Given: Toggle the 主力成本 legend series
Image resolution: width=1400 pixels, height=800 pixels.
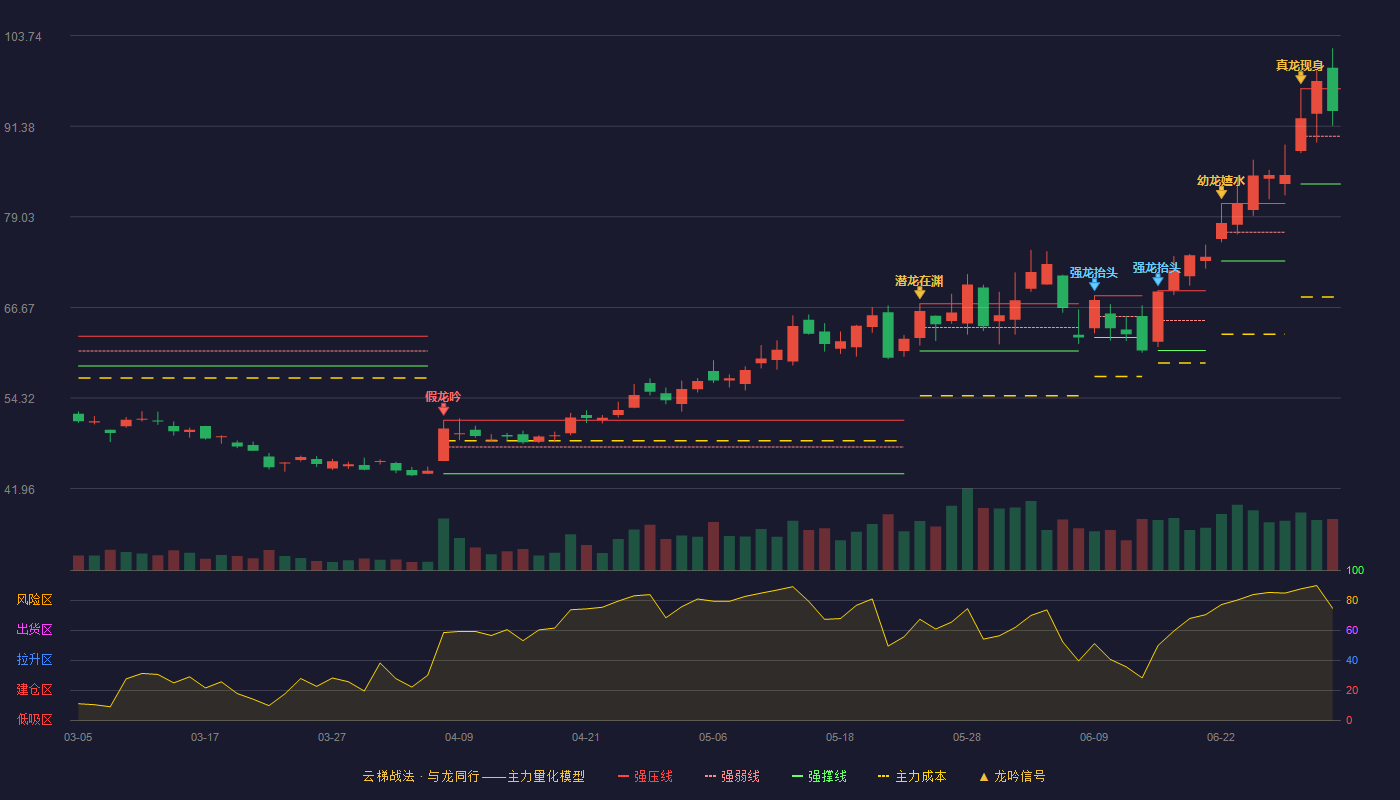Looking at the screenshot, I should pyautogui.click(x=912, y=776).
